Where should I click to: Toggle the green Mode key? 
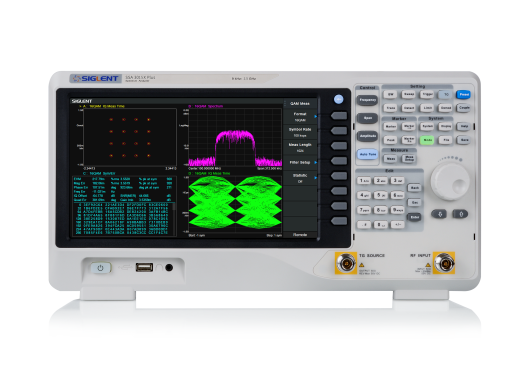427,140
